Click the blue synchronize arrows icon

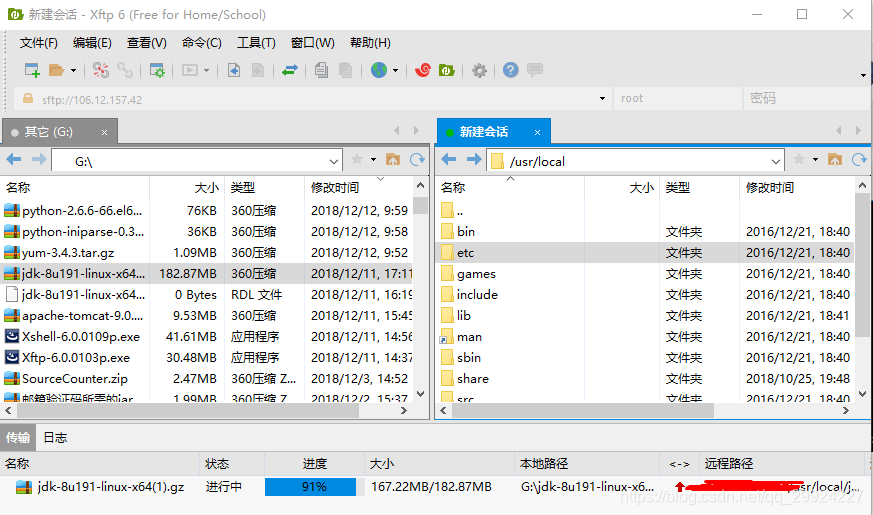click(290, 70)
